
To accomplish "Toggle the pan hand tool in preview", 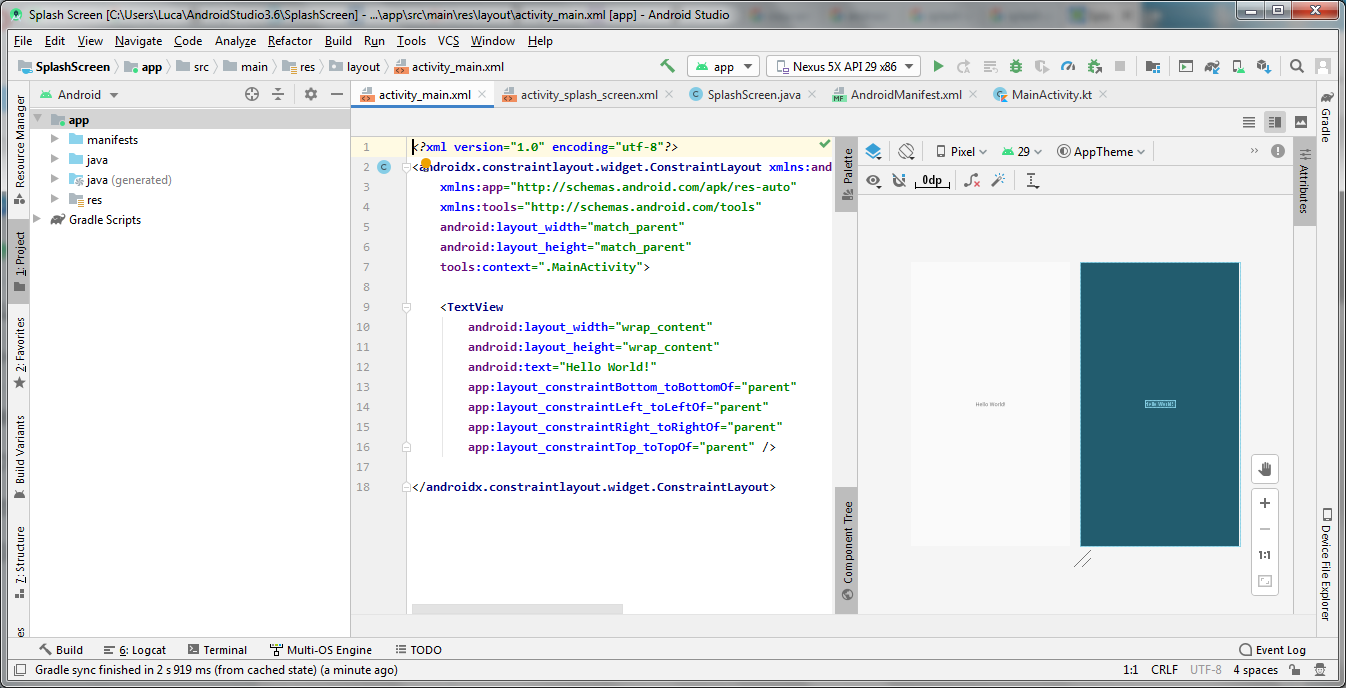I will (x=1265, y=468).
